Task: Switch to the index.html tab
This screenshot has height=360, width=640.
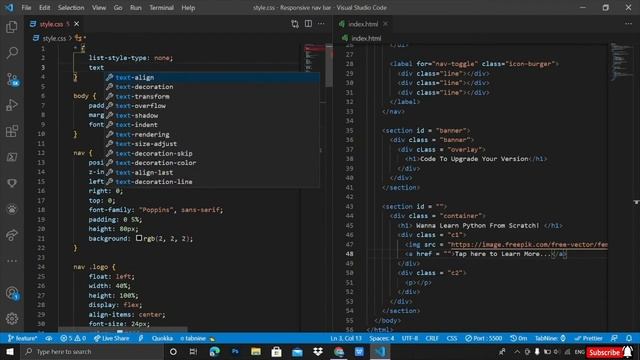Action: click(x=363, y=24)
